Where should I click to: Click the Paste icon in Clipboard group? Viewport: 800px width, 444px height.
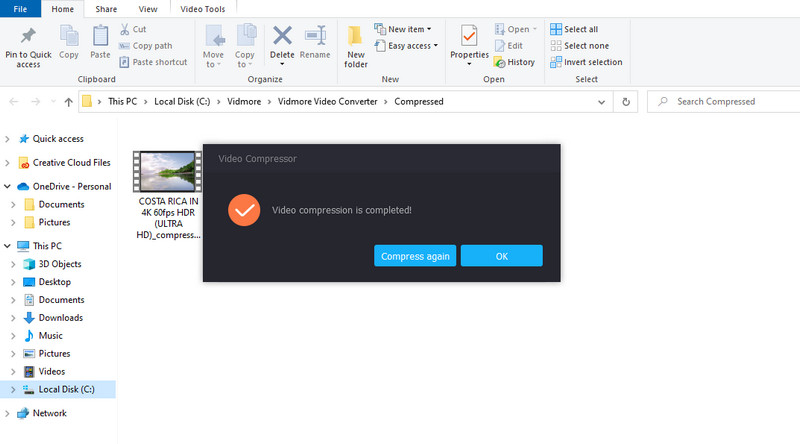click(100, 38)
